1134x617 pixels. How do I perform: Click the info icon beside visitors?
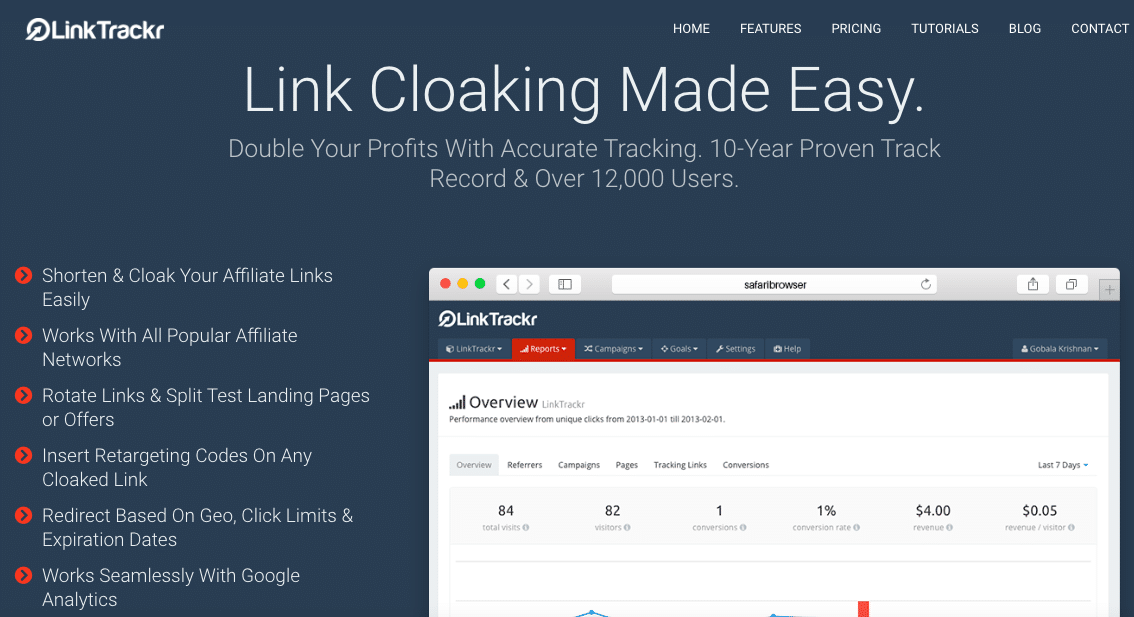[627, 528]
